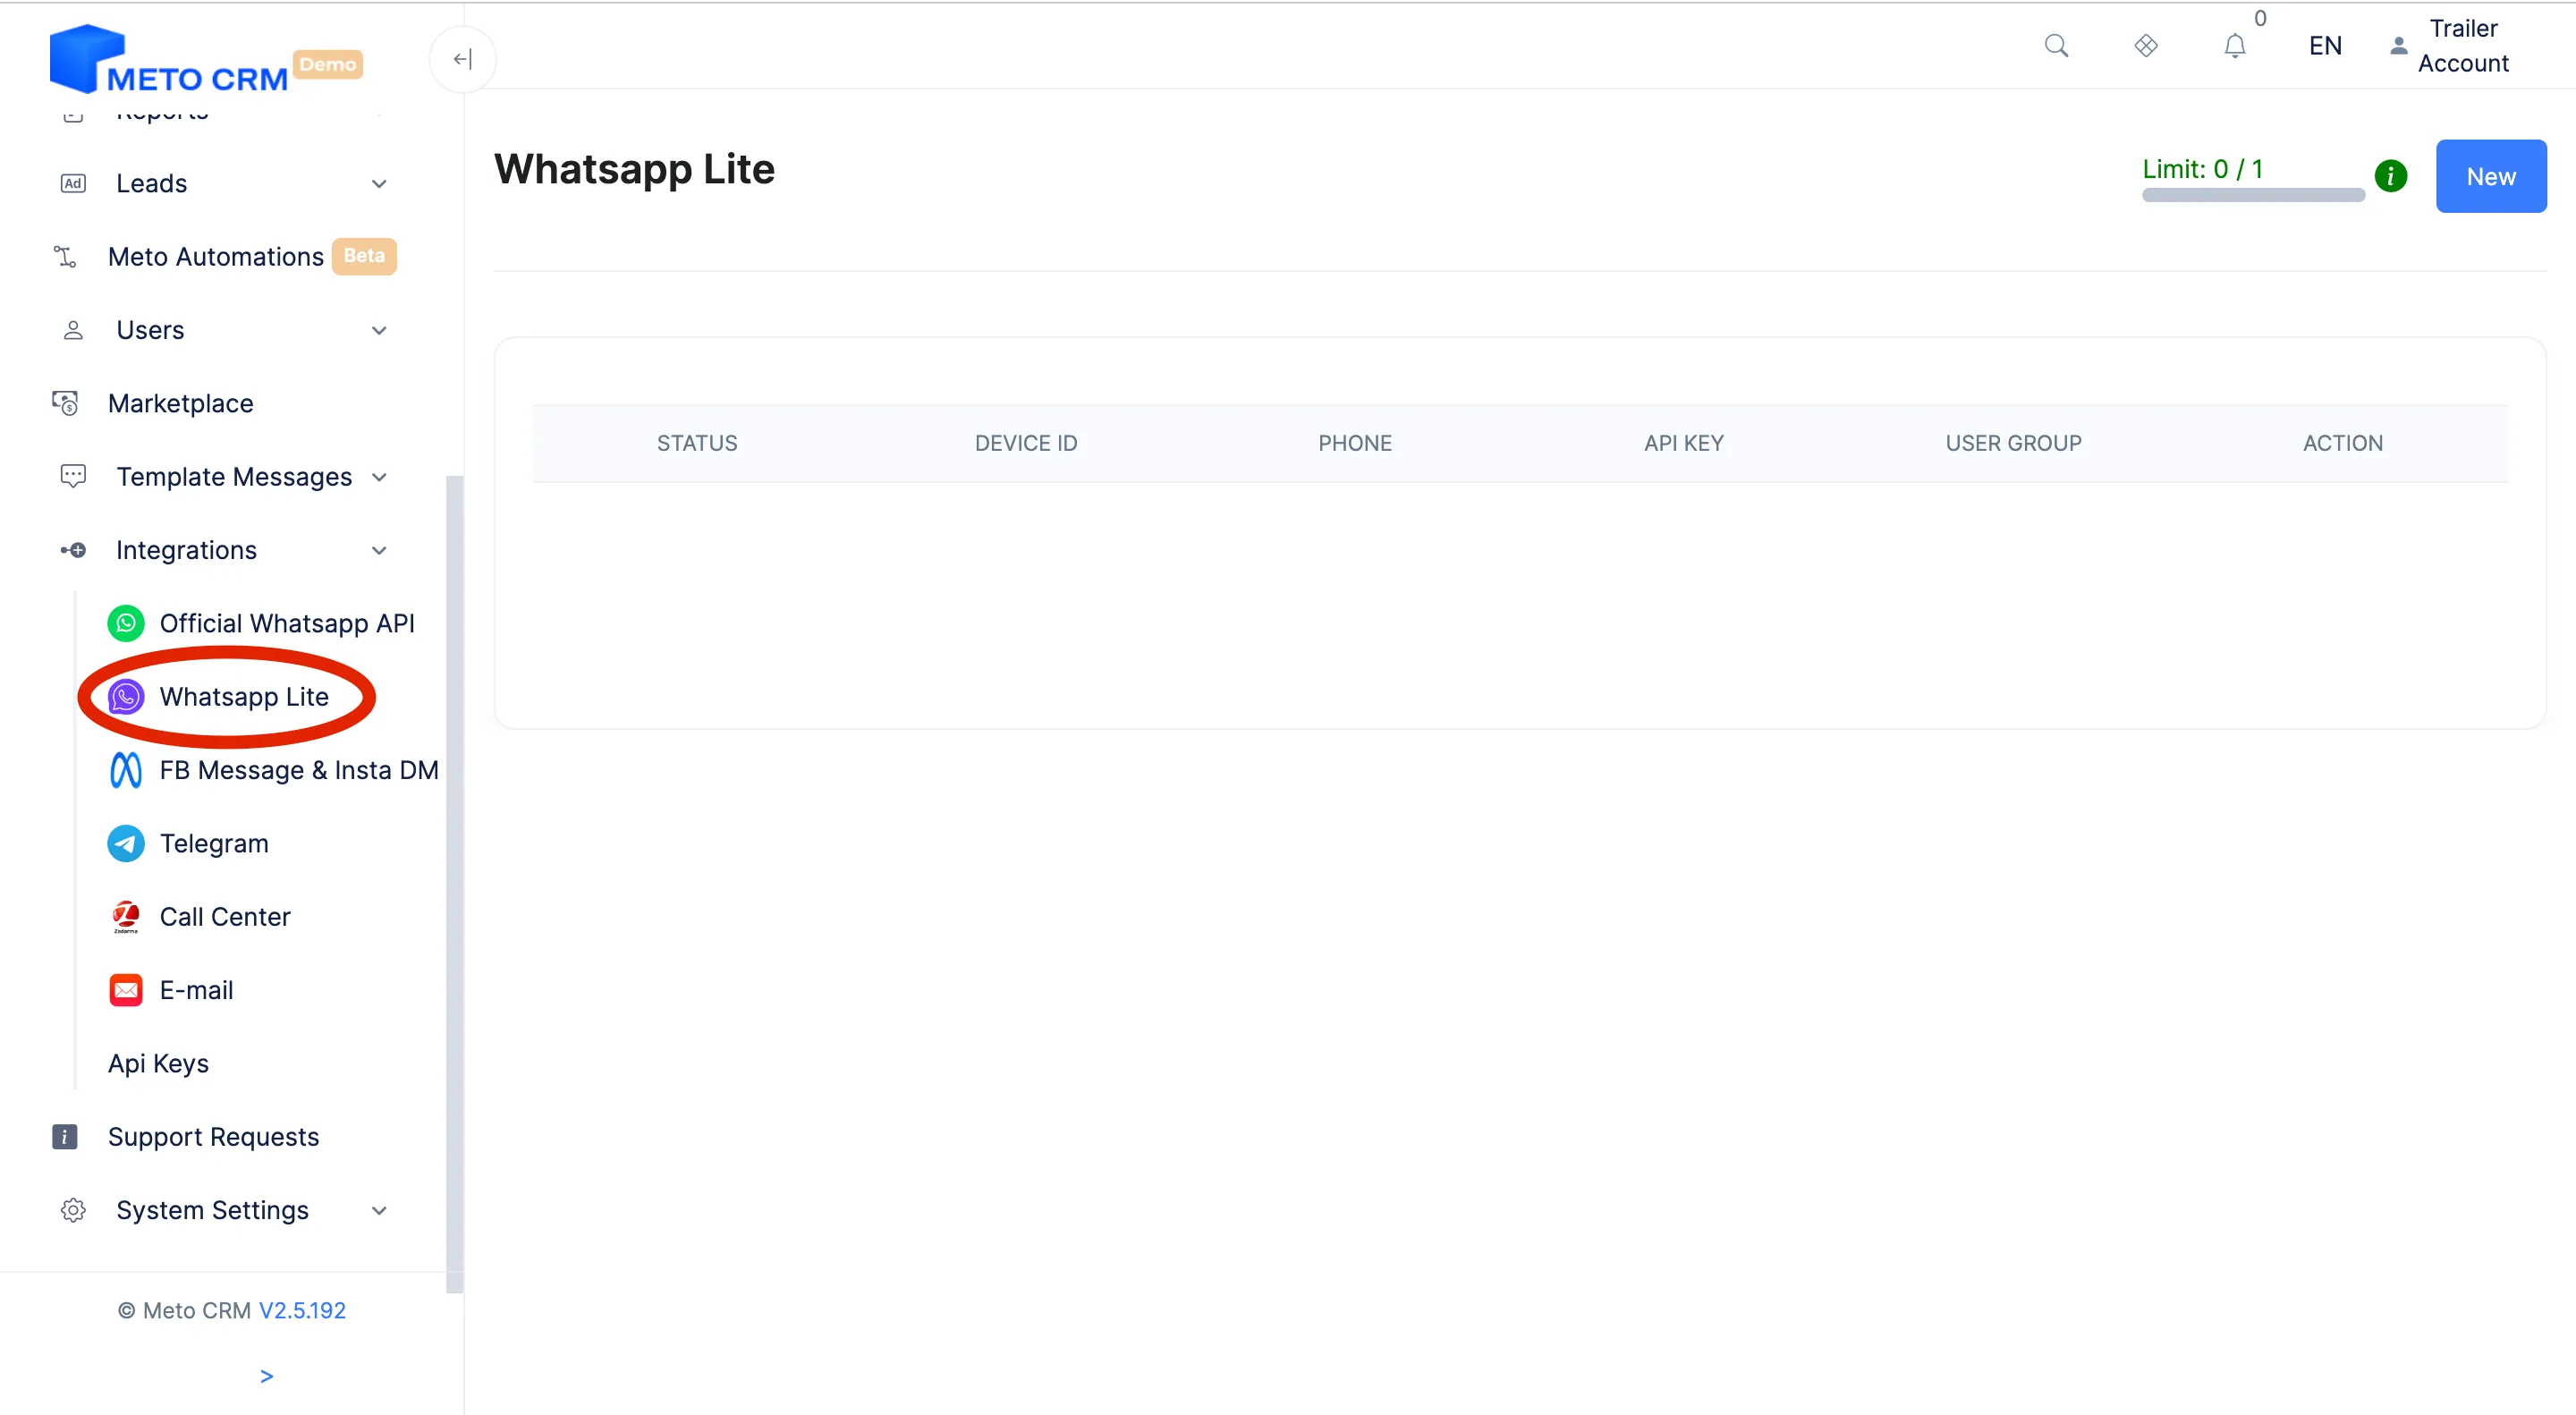This screenshot has width=2576, height=1415.
Task: Open Telegram integration
Action: 214,843
